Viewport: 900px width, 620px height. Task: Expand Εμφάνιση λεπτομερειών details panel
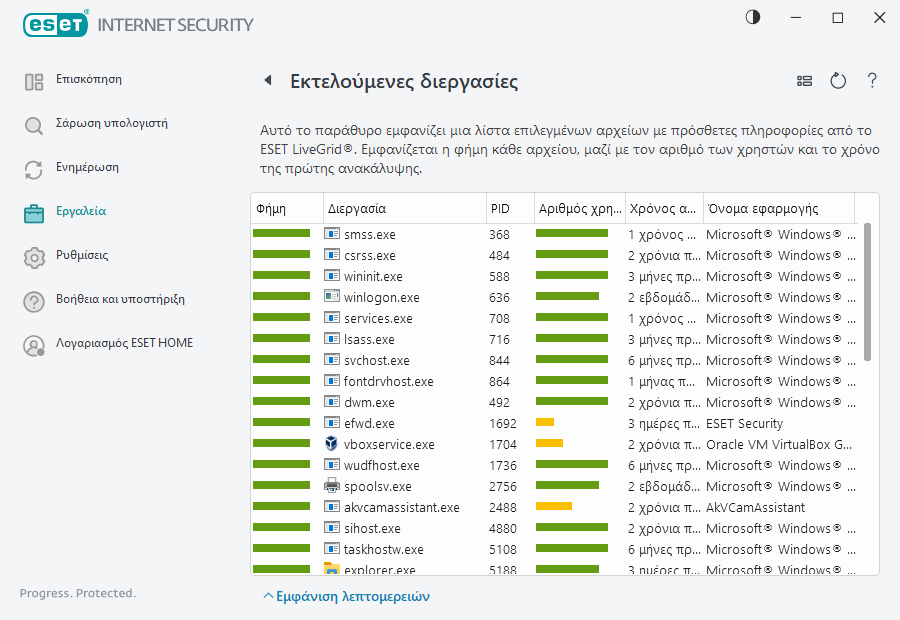[346, 596]
